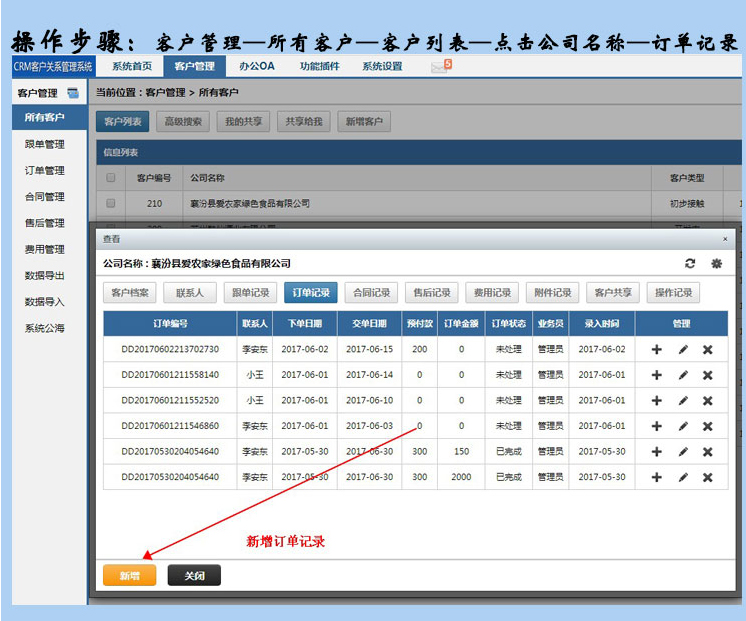The width and height of the screenshot is (746, 621).
Task: Close the 查看 dialog with the X
Action: [725, 240]
